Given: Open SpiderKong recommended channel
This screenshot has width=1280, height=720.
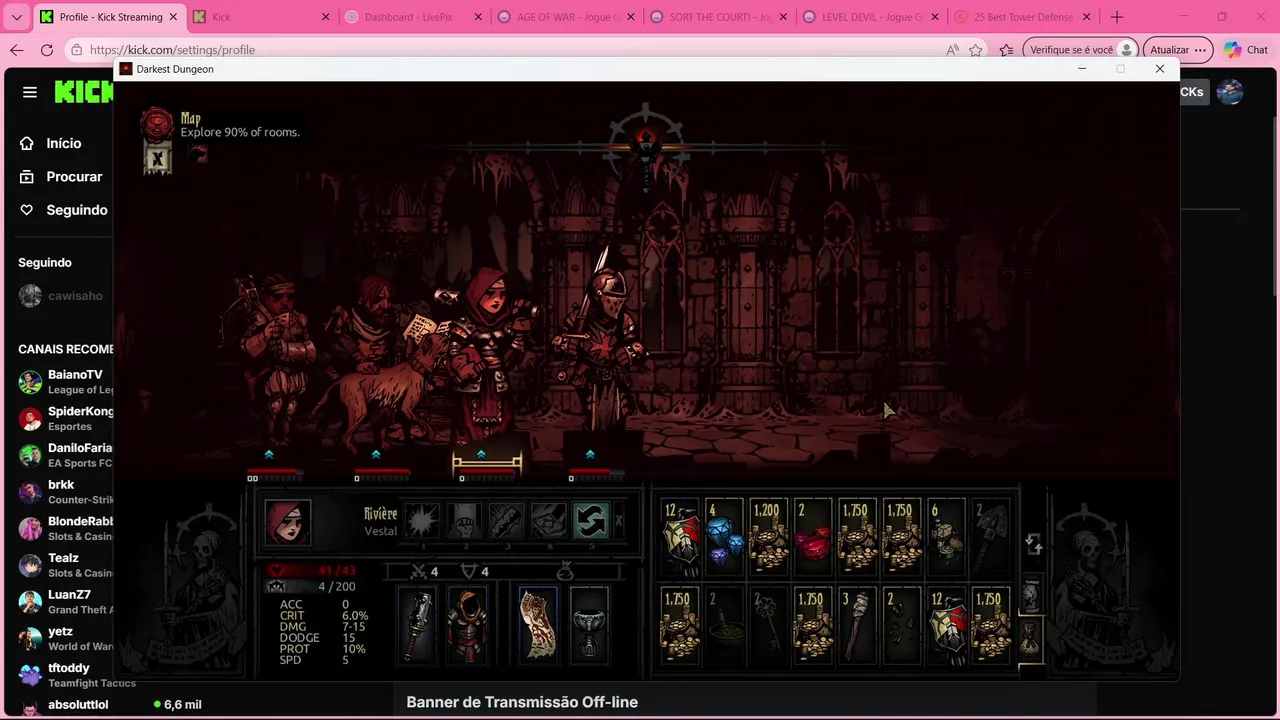Looking at the screenshot, I should pos(66,418).
